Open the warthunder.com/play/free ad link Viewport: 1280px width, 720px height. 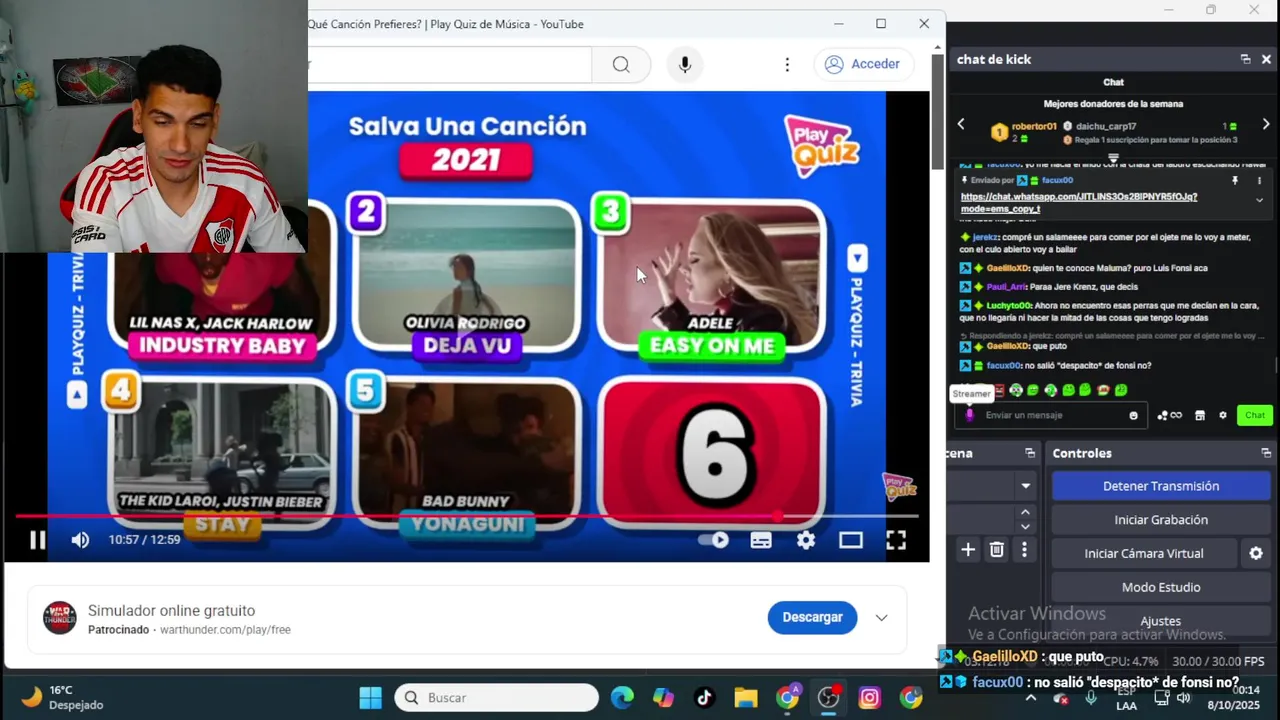225,630
